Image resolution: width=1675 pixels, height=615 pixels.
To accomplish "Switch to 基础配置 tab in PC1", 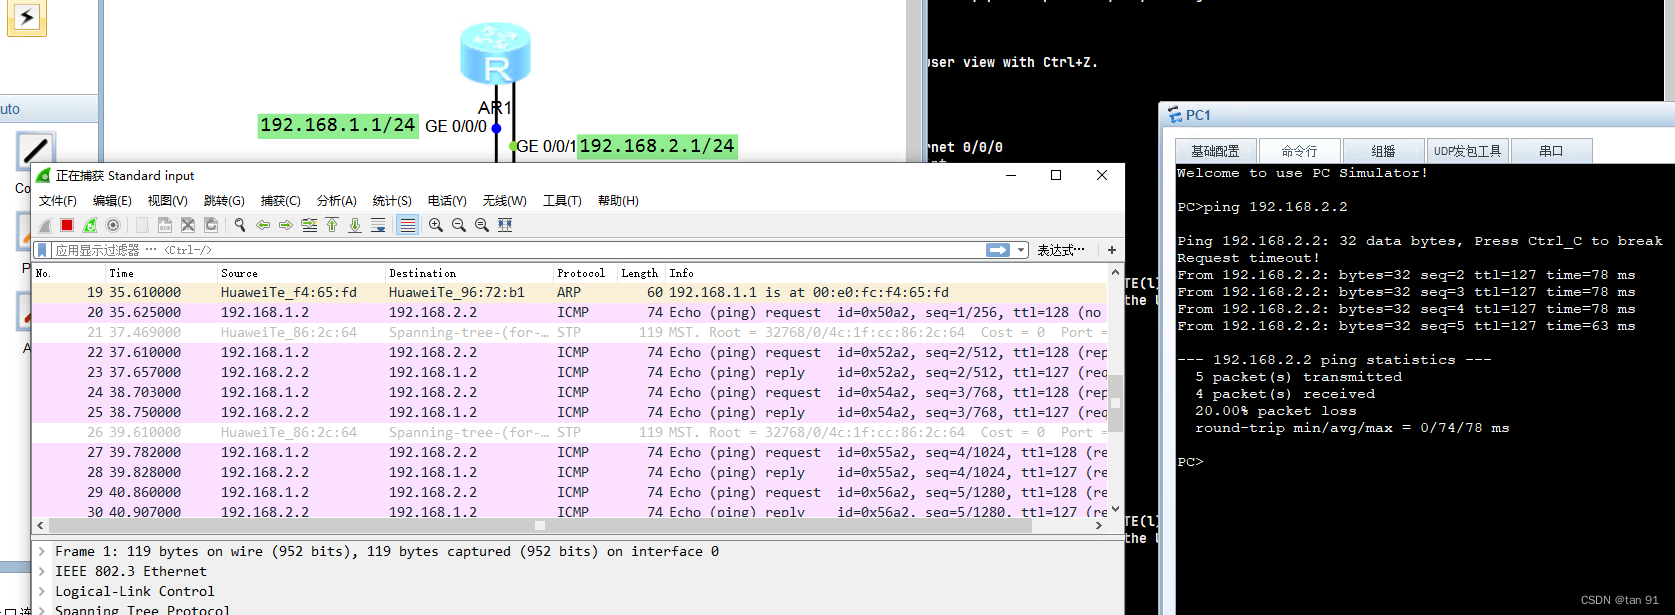I will (x=1215, y=151).
